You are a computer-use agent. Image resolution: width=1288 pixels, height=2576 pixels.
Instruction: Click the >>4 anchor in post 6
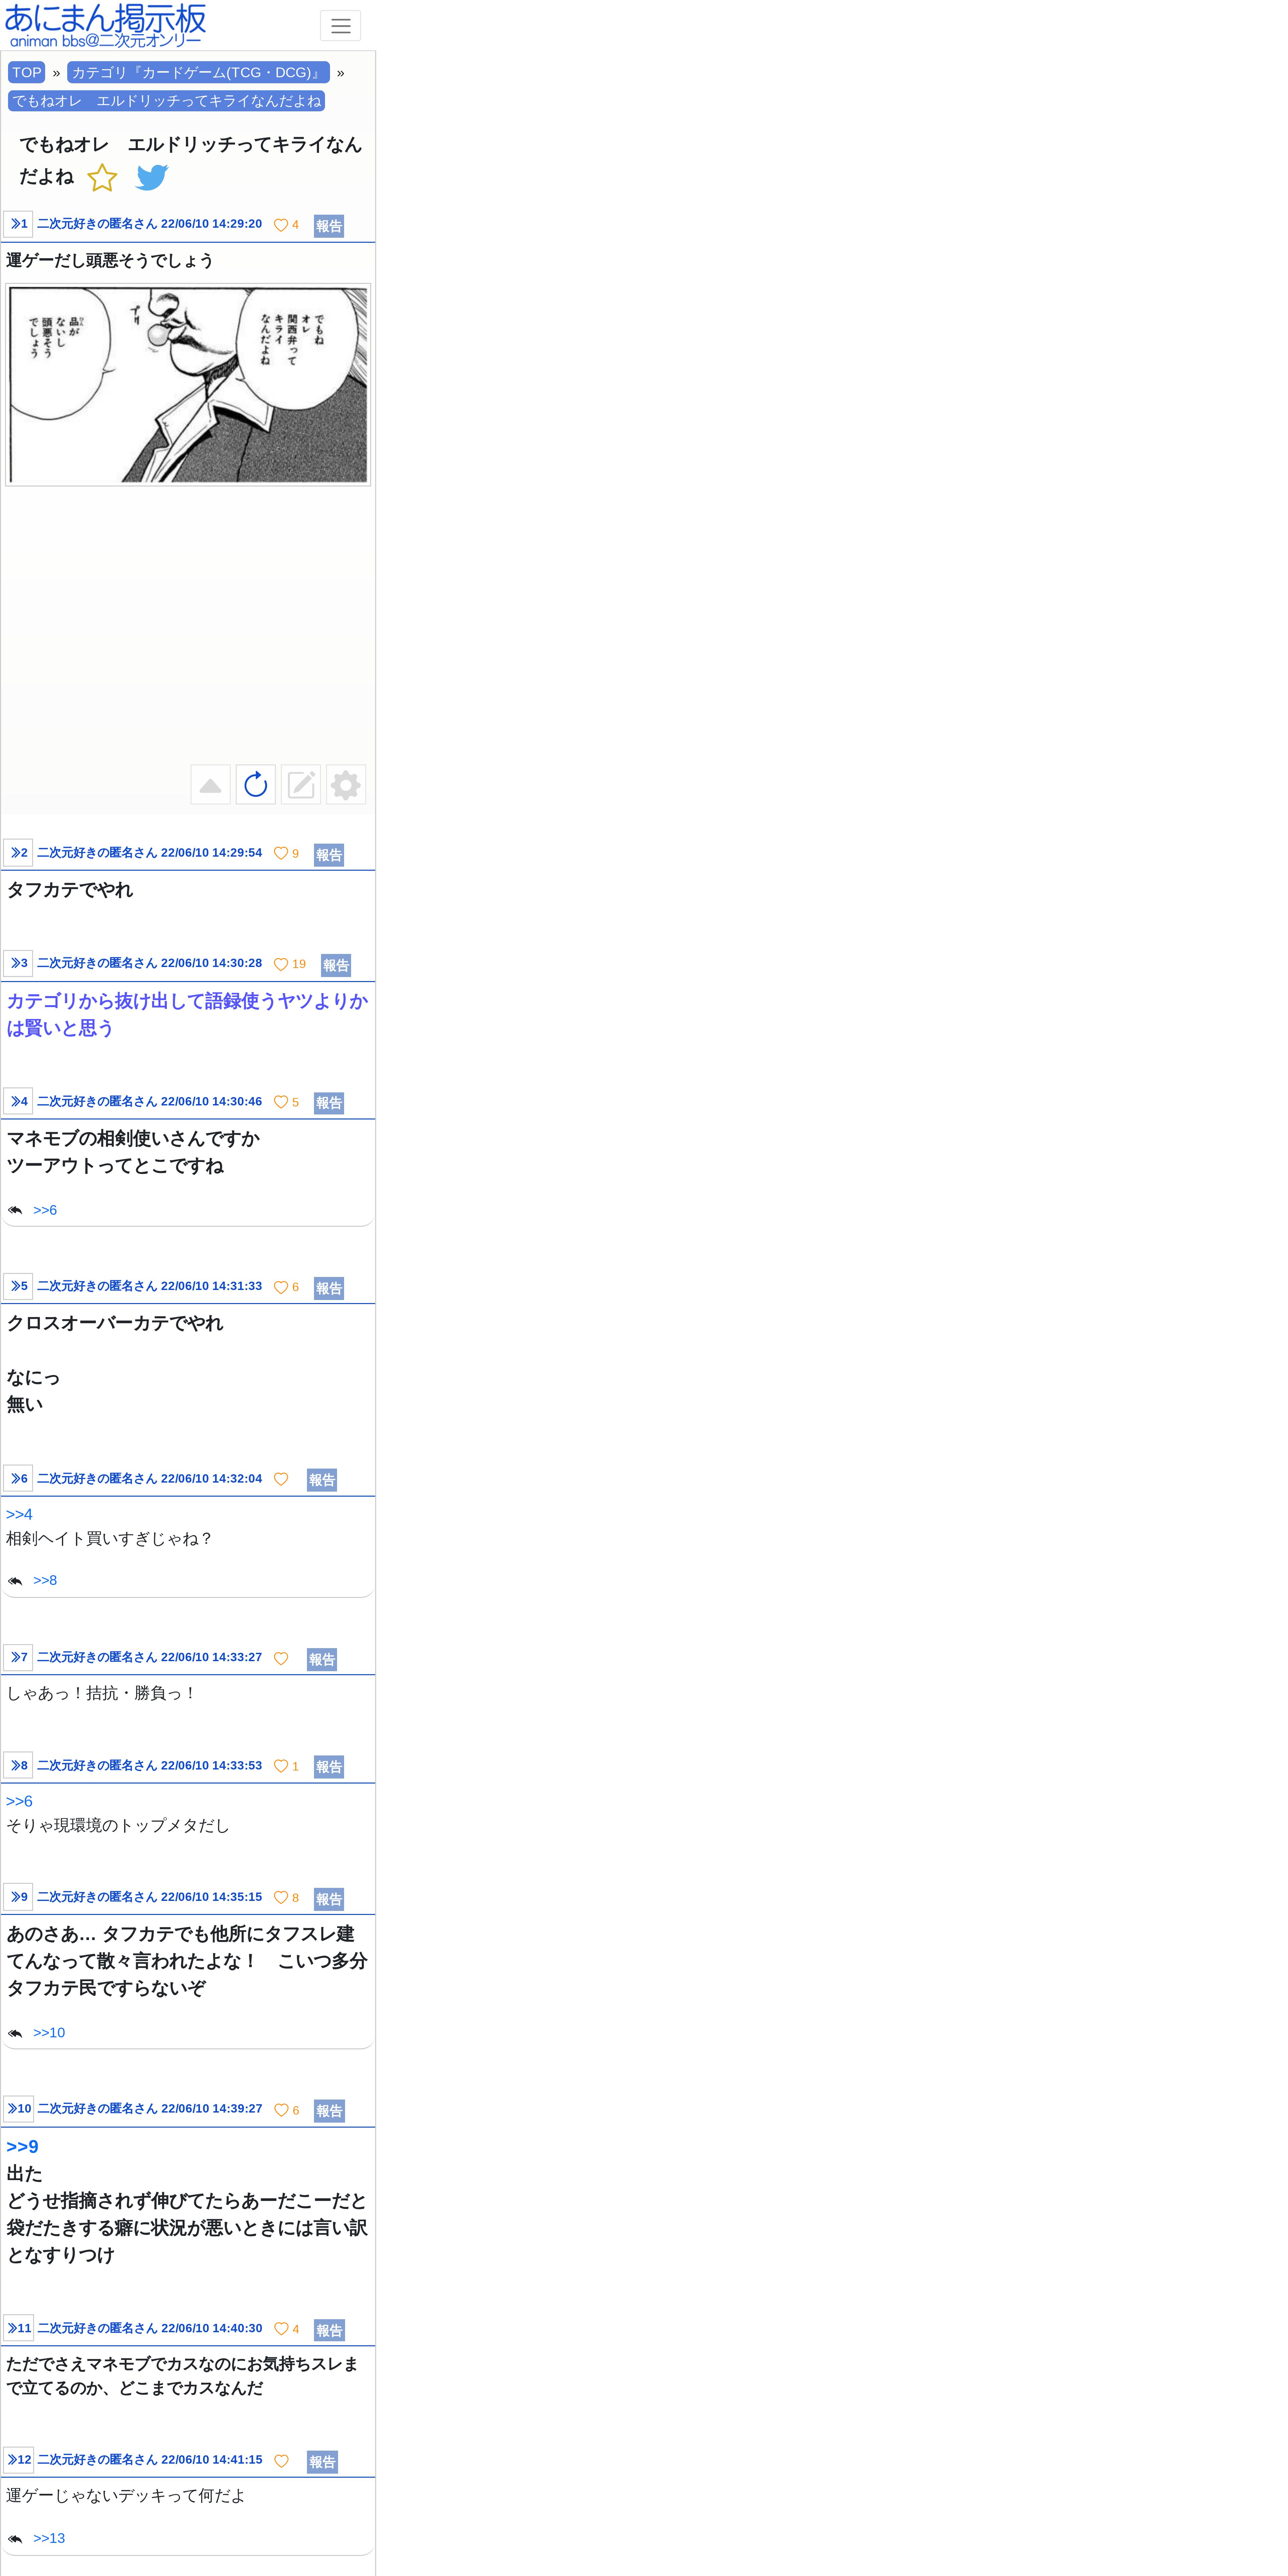click(19, 1515)
